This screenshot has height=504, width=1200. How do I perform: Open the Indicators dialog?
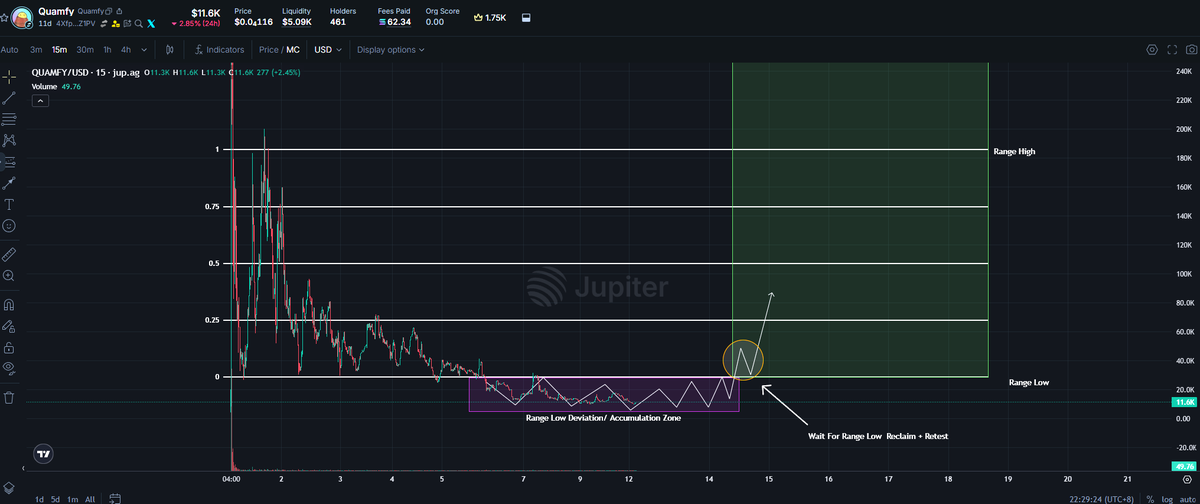point(219,49)
